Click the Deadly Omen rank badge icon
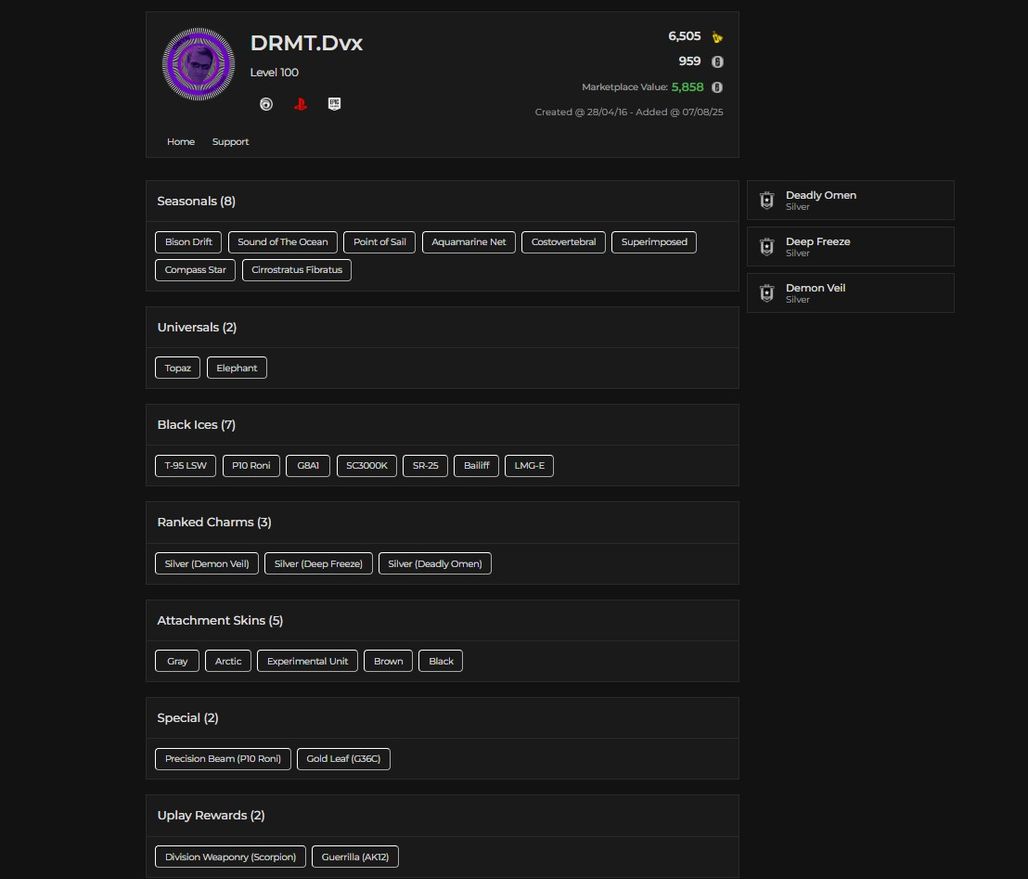 click(766, 200)
